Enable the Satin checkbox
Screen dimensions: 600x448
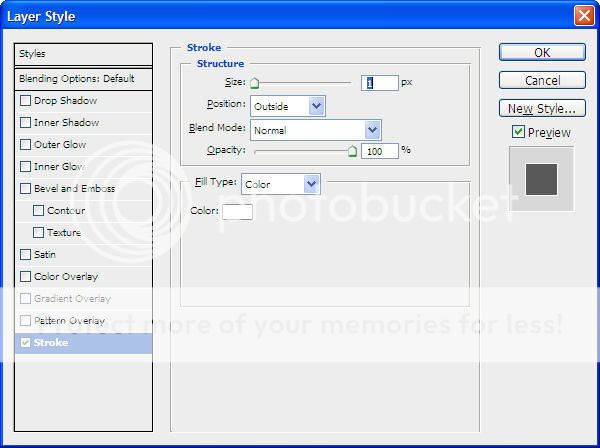click(x=26, y=255)
